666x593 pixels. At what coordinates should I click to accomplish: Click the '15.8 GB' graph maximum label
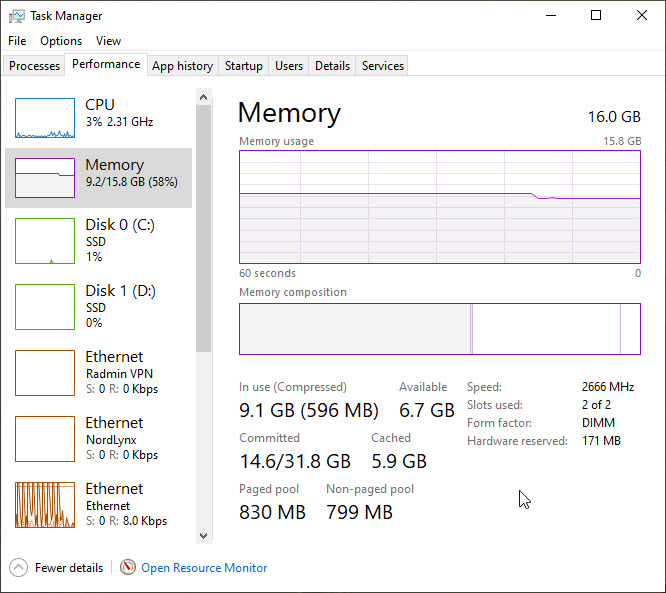click(x=622, y=141)
